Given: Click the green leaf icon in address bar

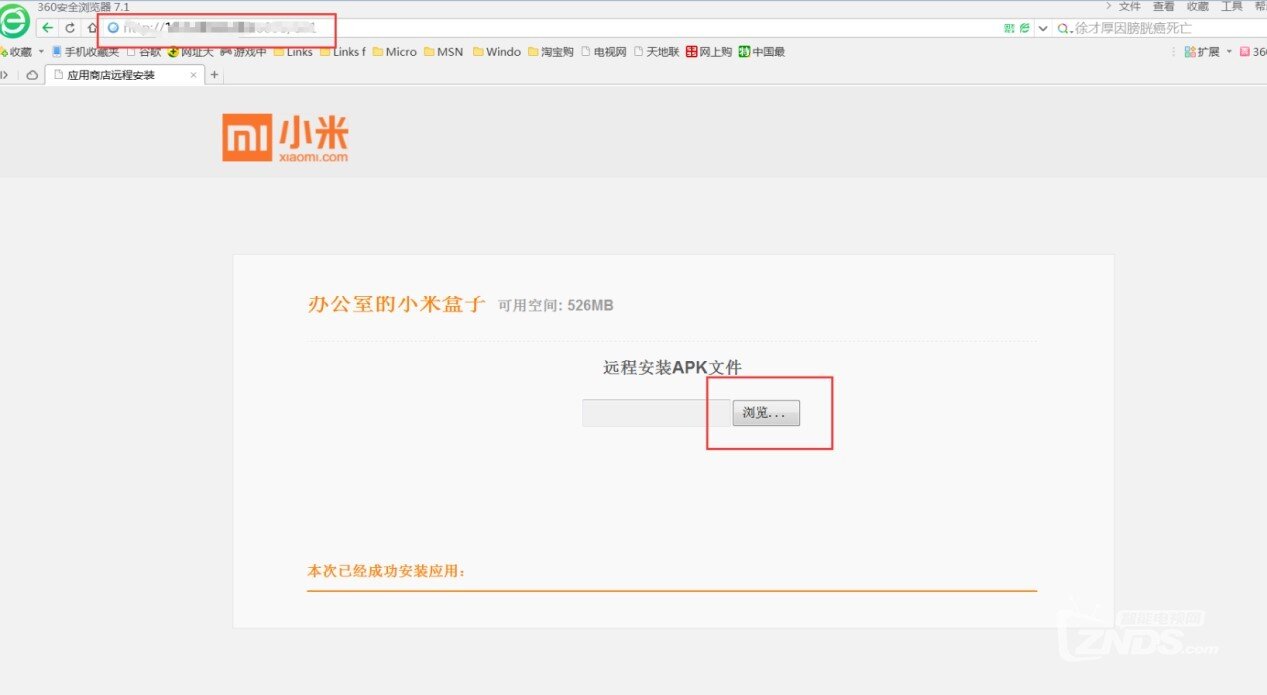Looking at the screenshot, I should [x=1024, y=28].
